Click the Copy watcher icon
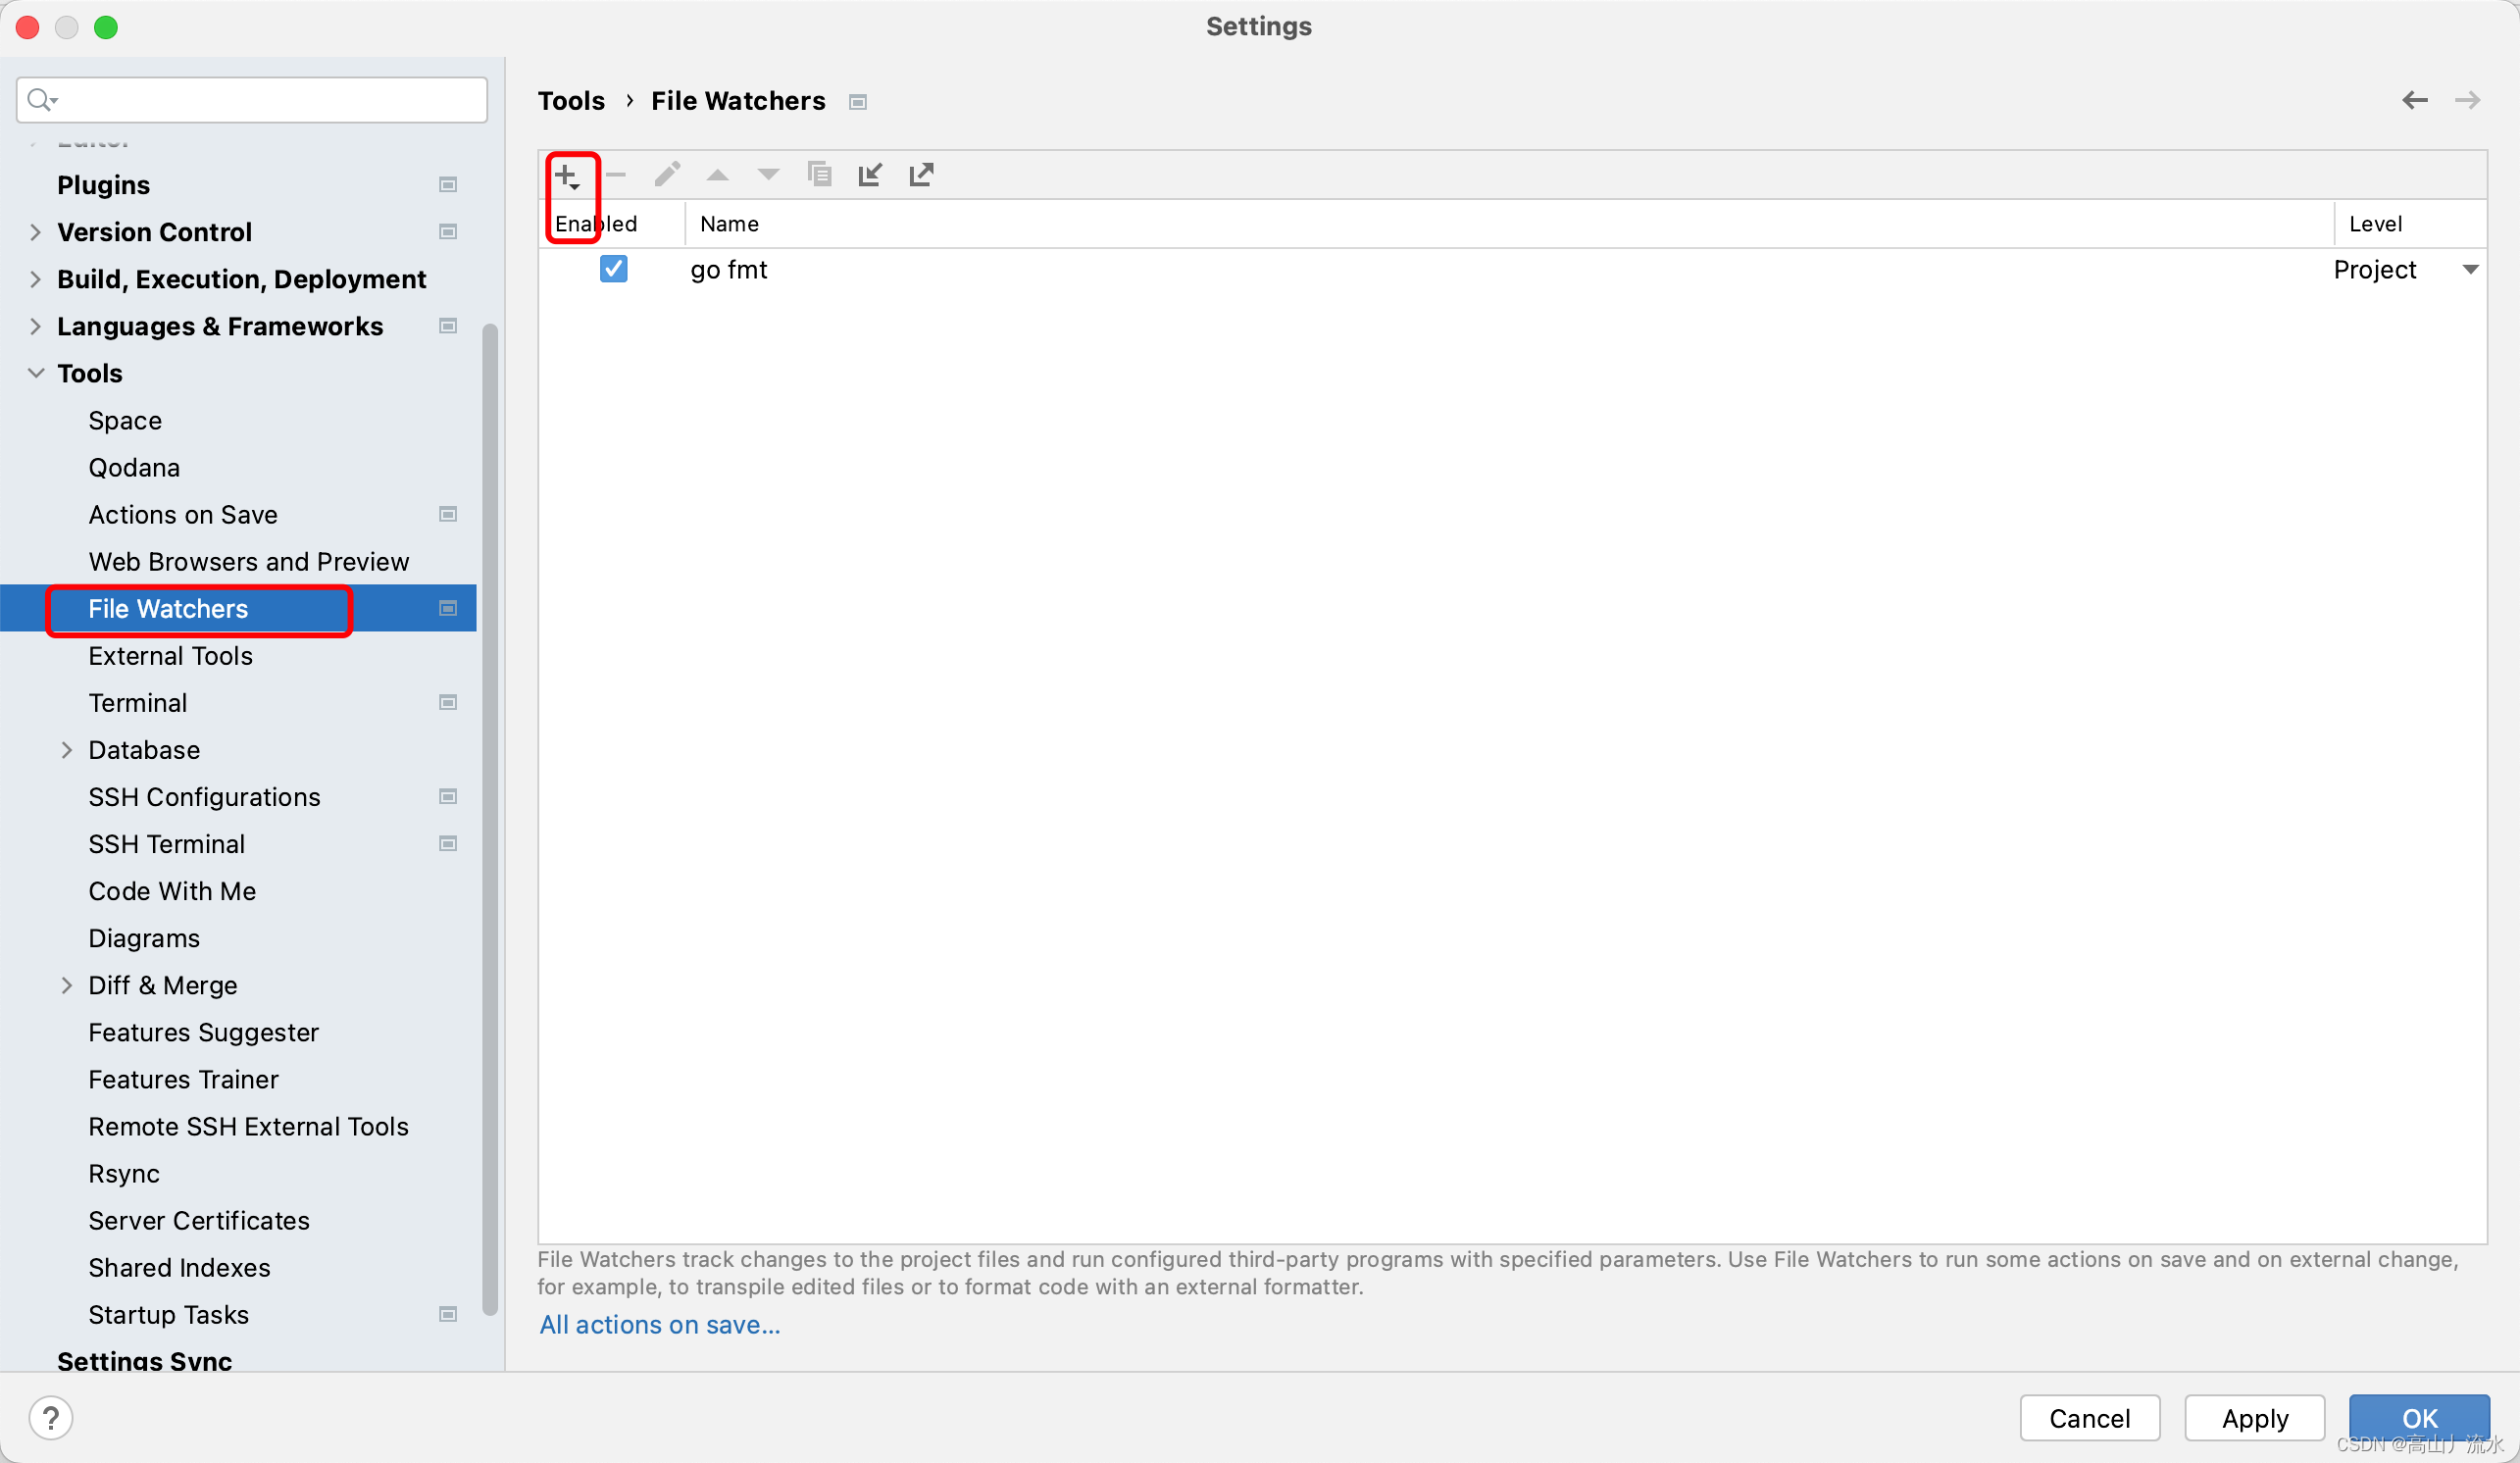The image size is (2520, 1463). click(819, 175)
